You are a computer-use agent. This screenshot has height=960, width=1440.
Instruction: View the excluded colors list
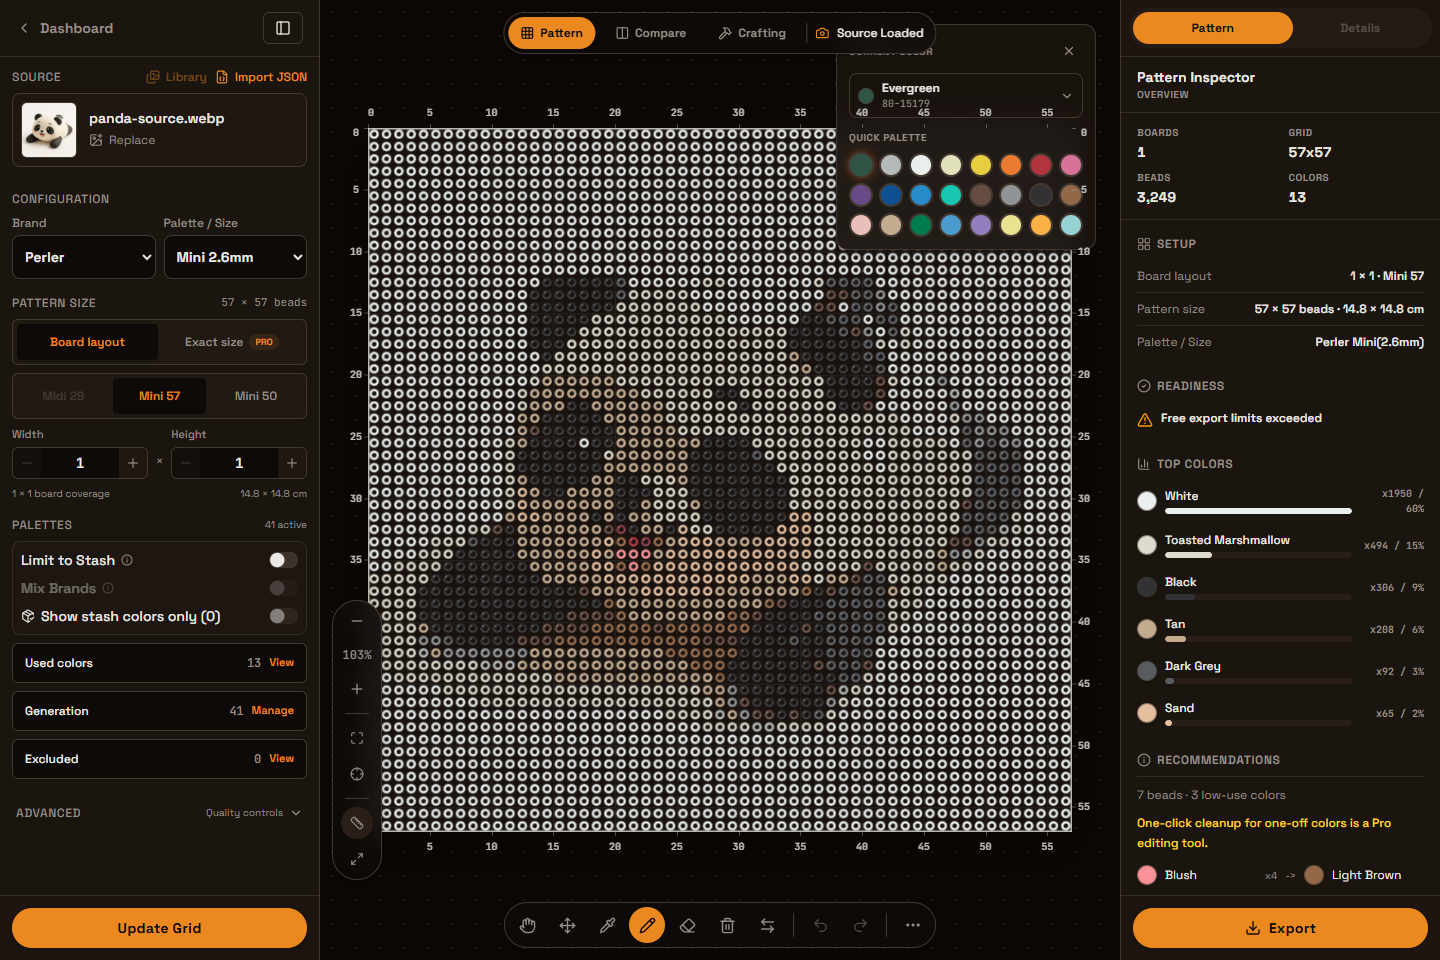(282, 759)
